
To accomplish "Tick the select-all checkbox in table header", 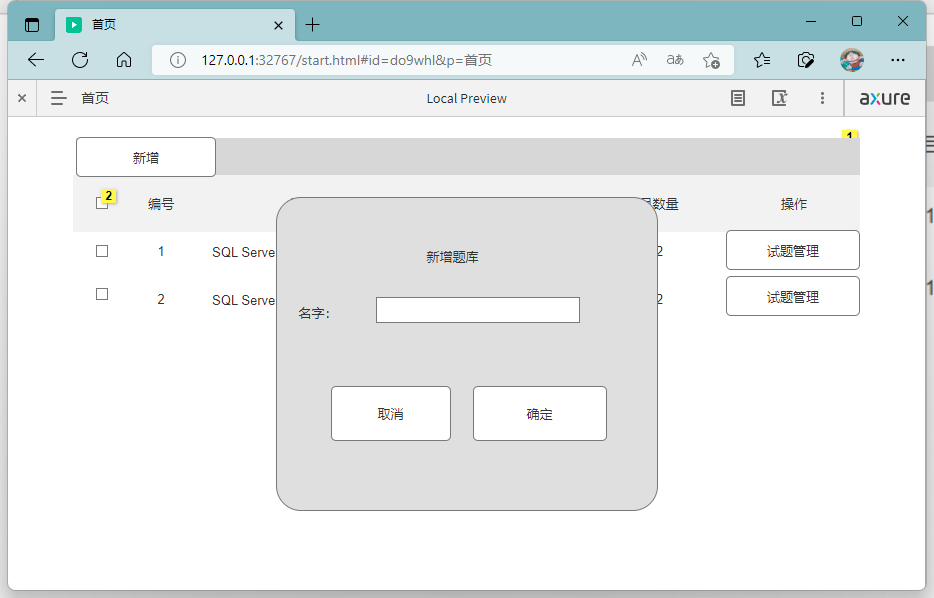I will coord(101,204).
